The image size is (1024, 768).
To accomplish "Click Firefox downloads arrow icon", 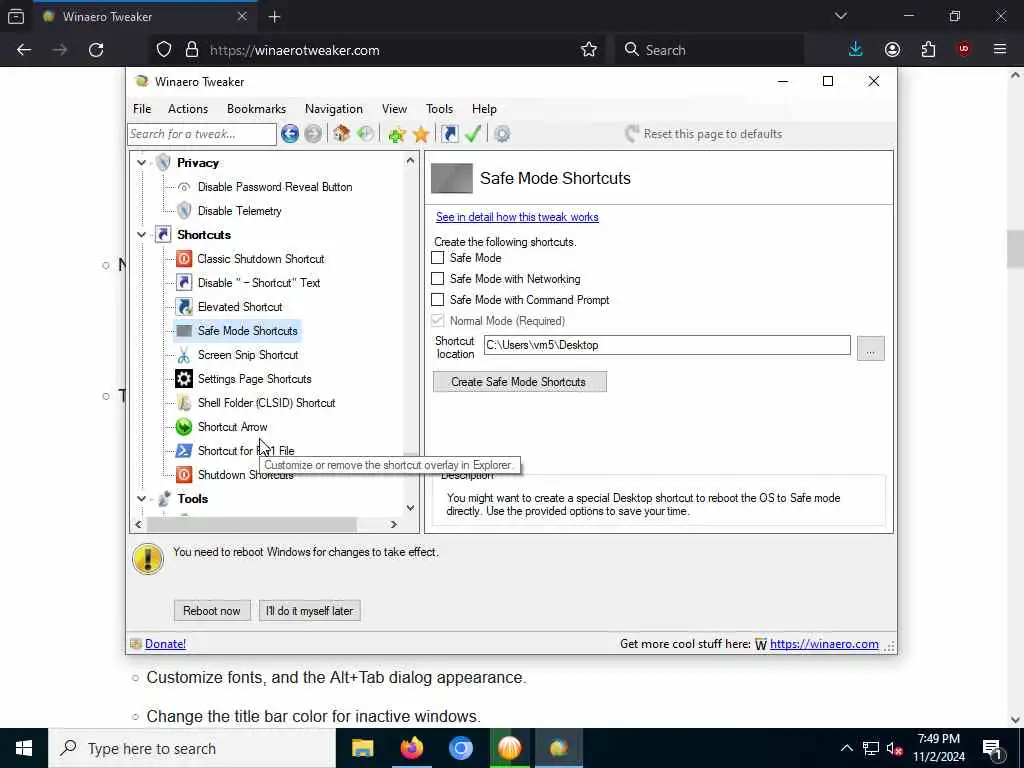I will click(856, 50).
